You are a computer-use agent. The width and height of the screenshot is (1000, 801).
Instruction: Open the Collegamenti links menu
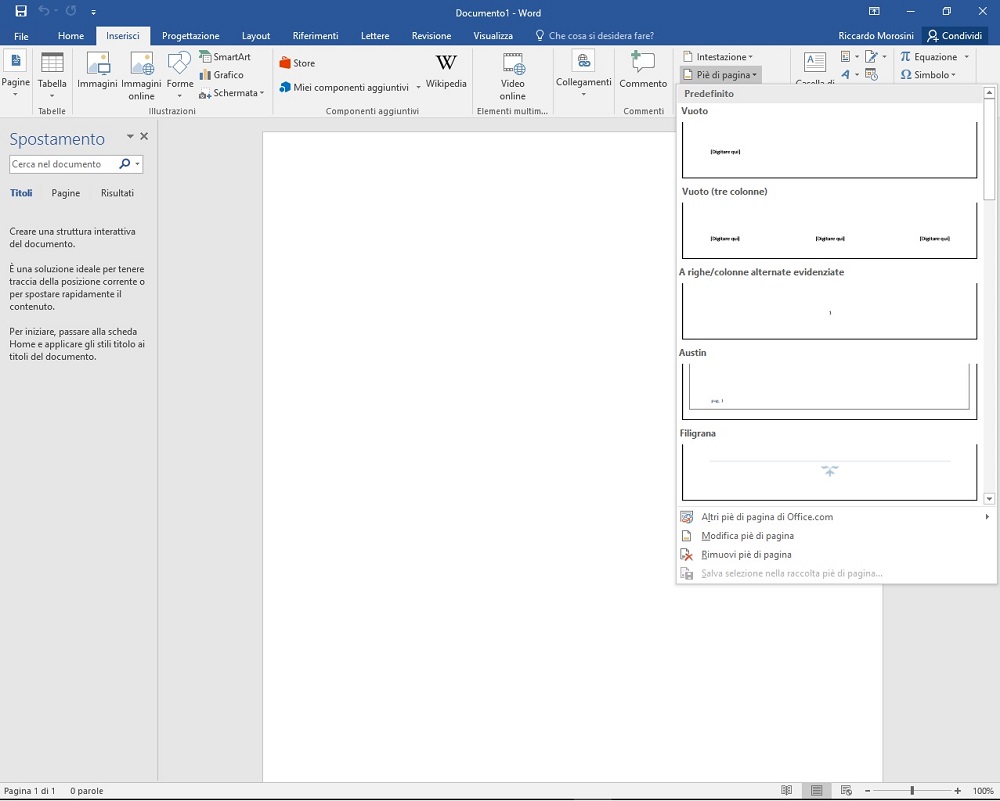coord(584,75)
